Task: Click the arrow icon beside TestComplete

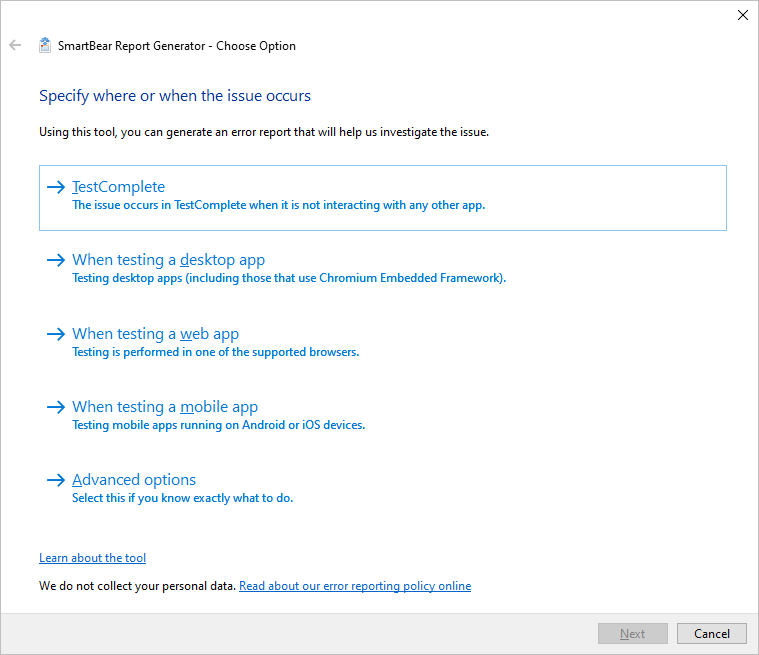Action: (55, 187)
